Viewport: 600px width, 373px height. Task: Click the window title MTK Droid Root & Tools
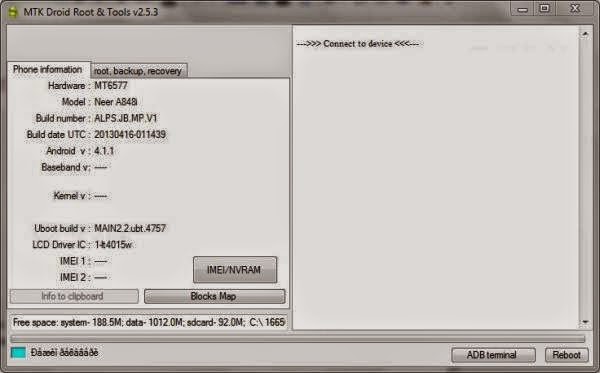[x=91, y=12]
